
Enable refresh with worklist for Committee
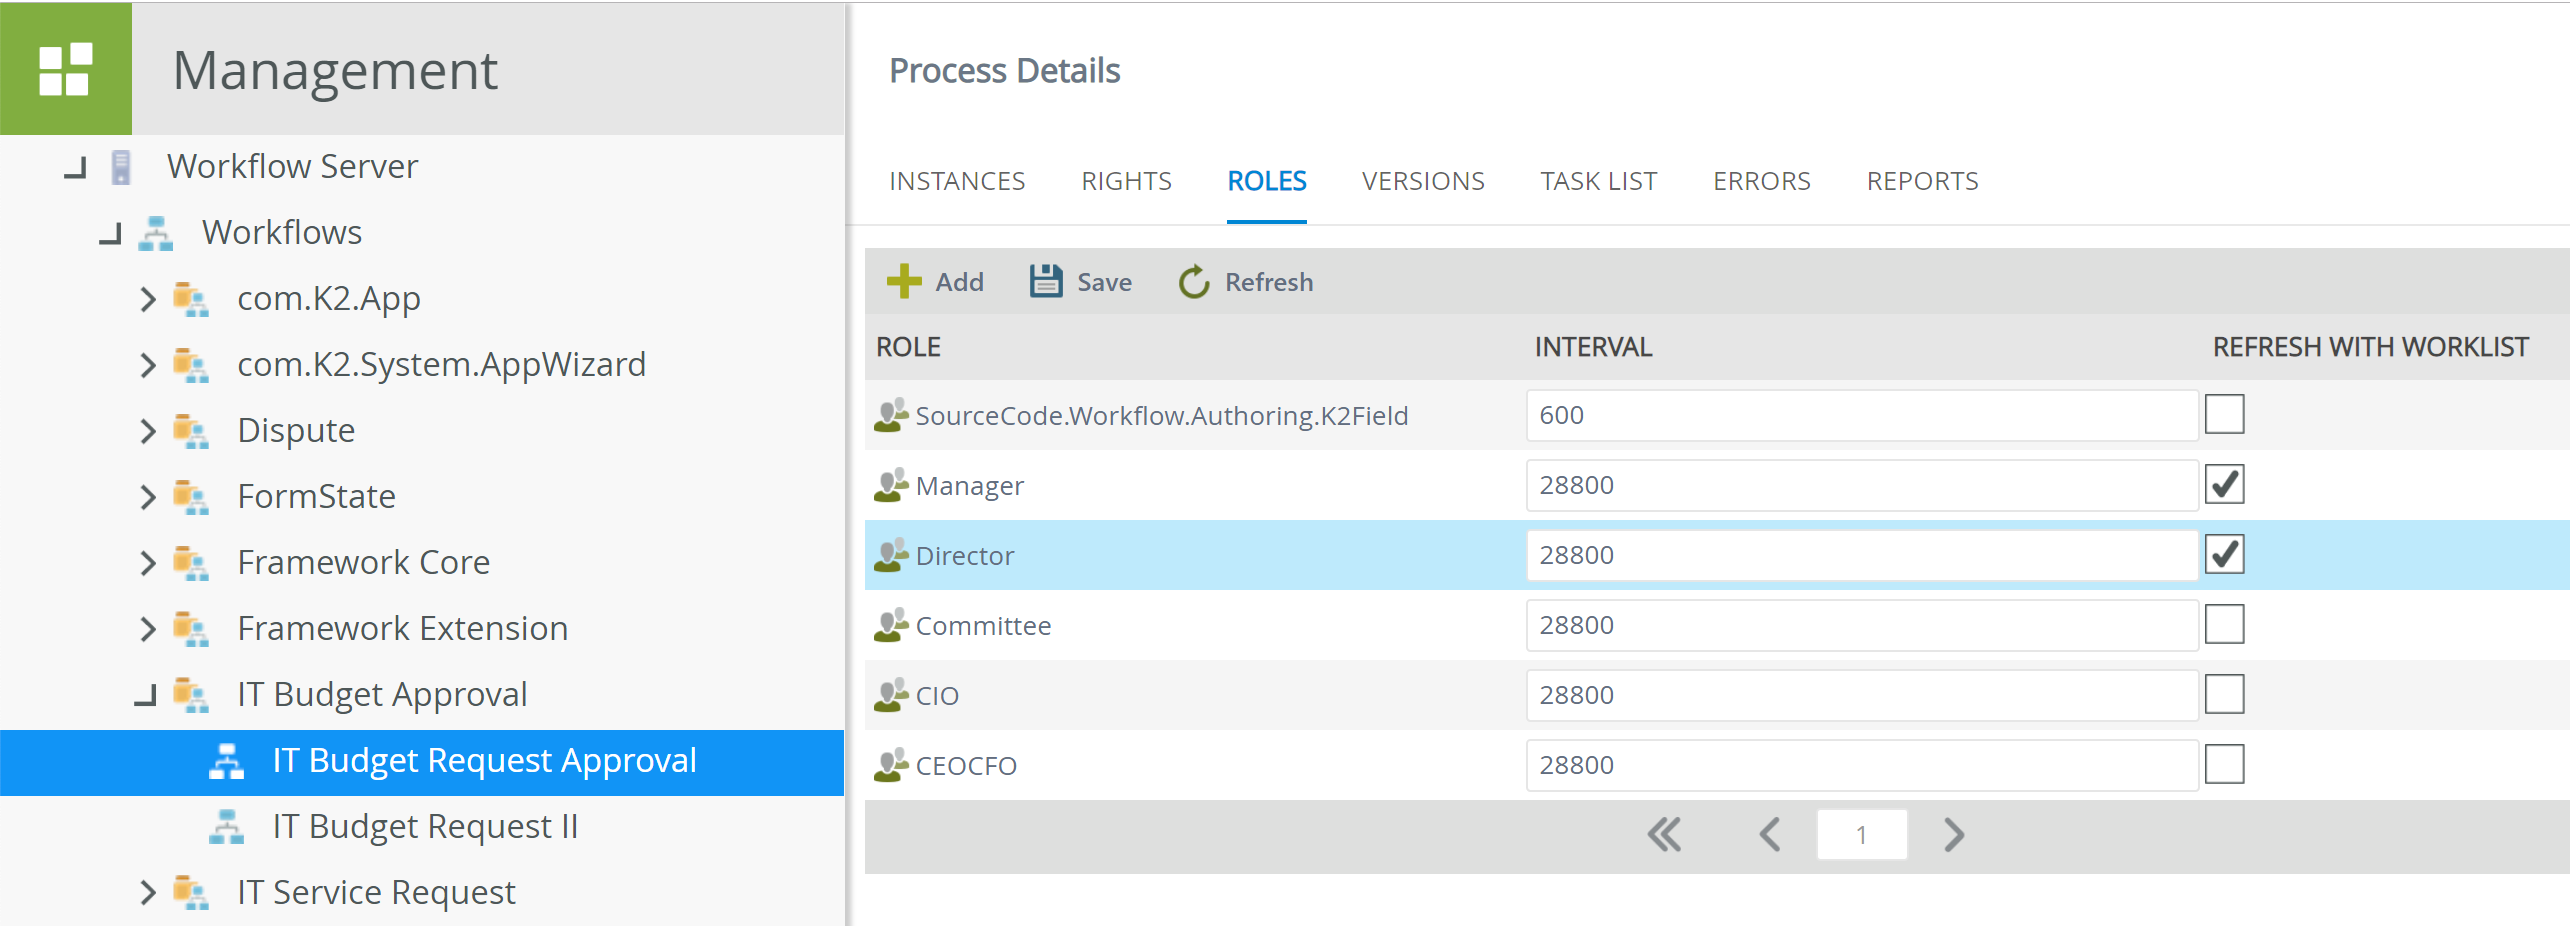[2224, 624]
